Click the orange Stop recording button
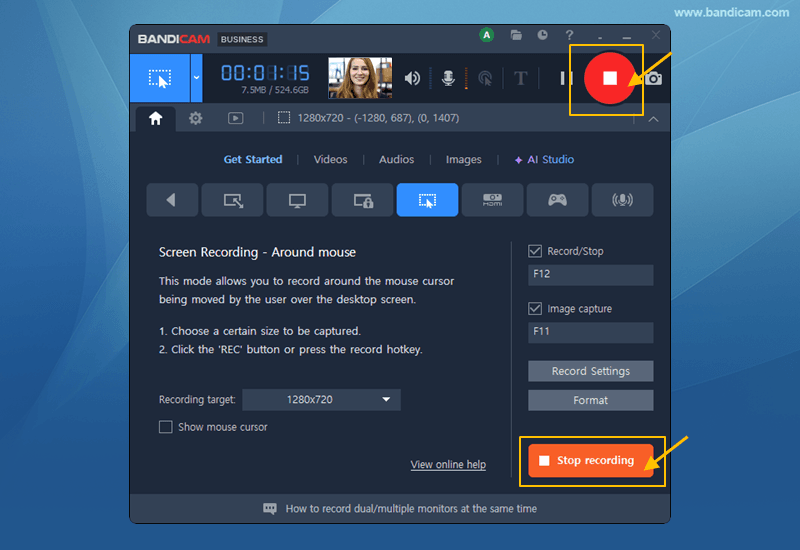 pyautogui.click(x=590, y=461)
